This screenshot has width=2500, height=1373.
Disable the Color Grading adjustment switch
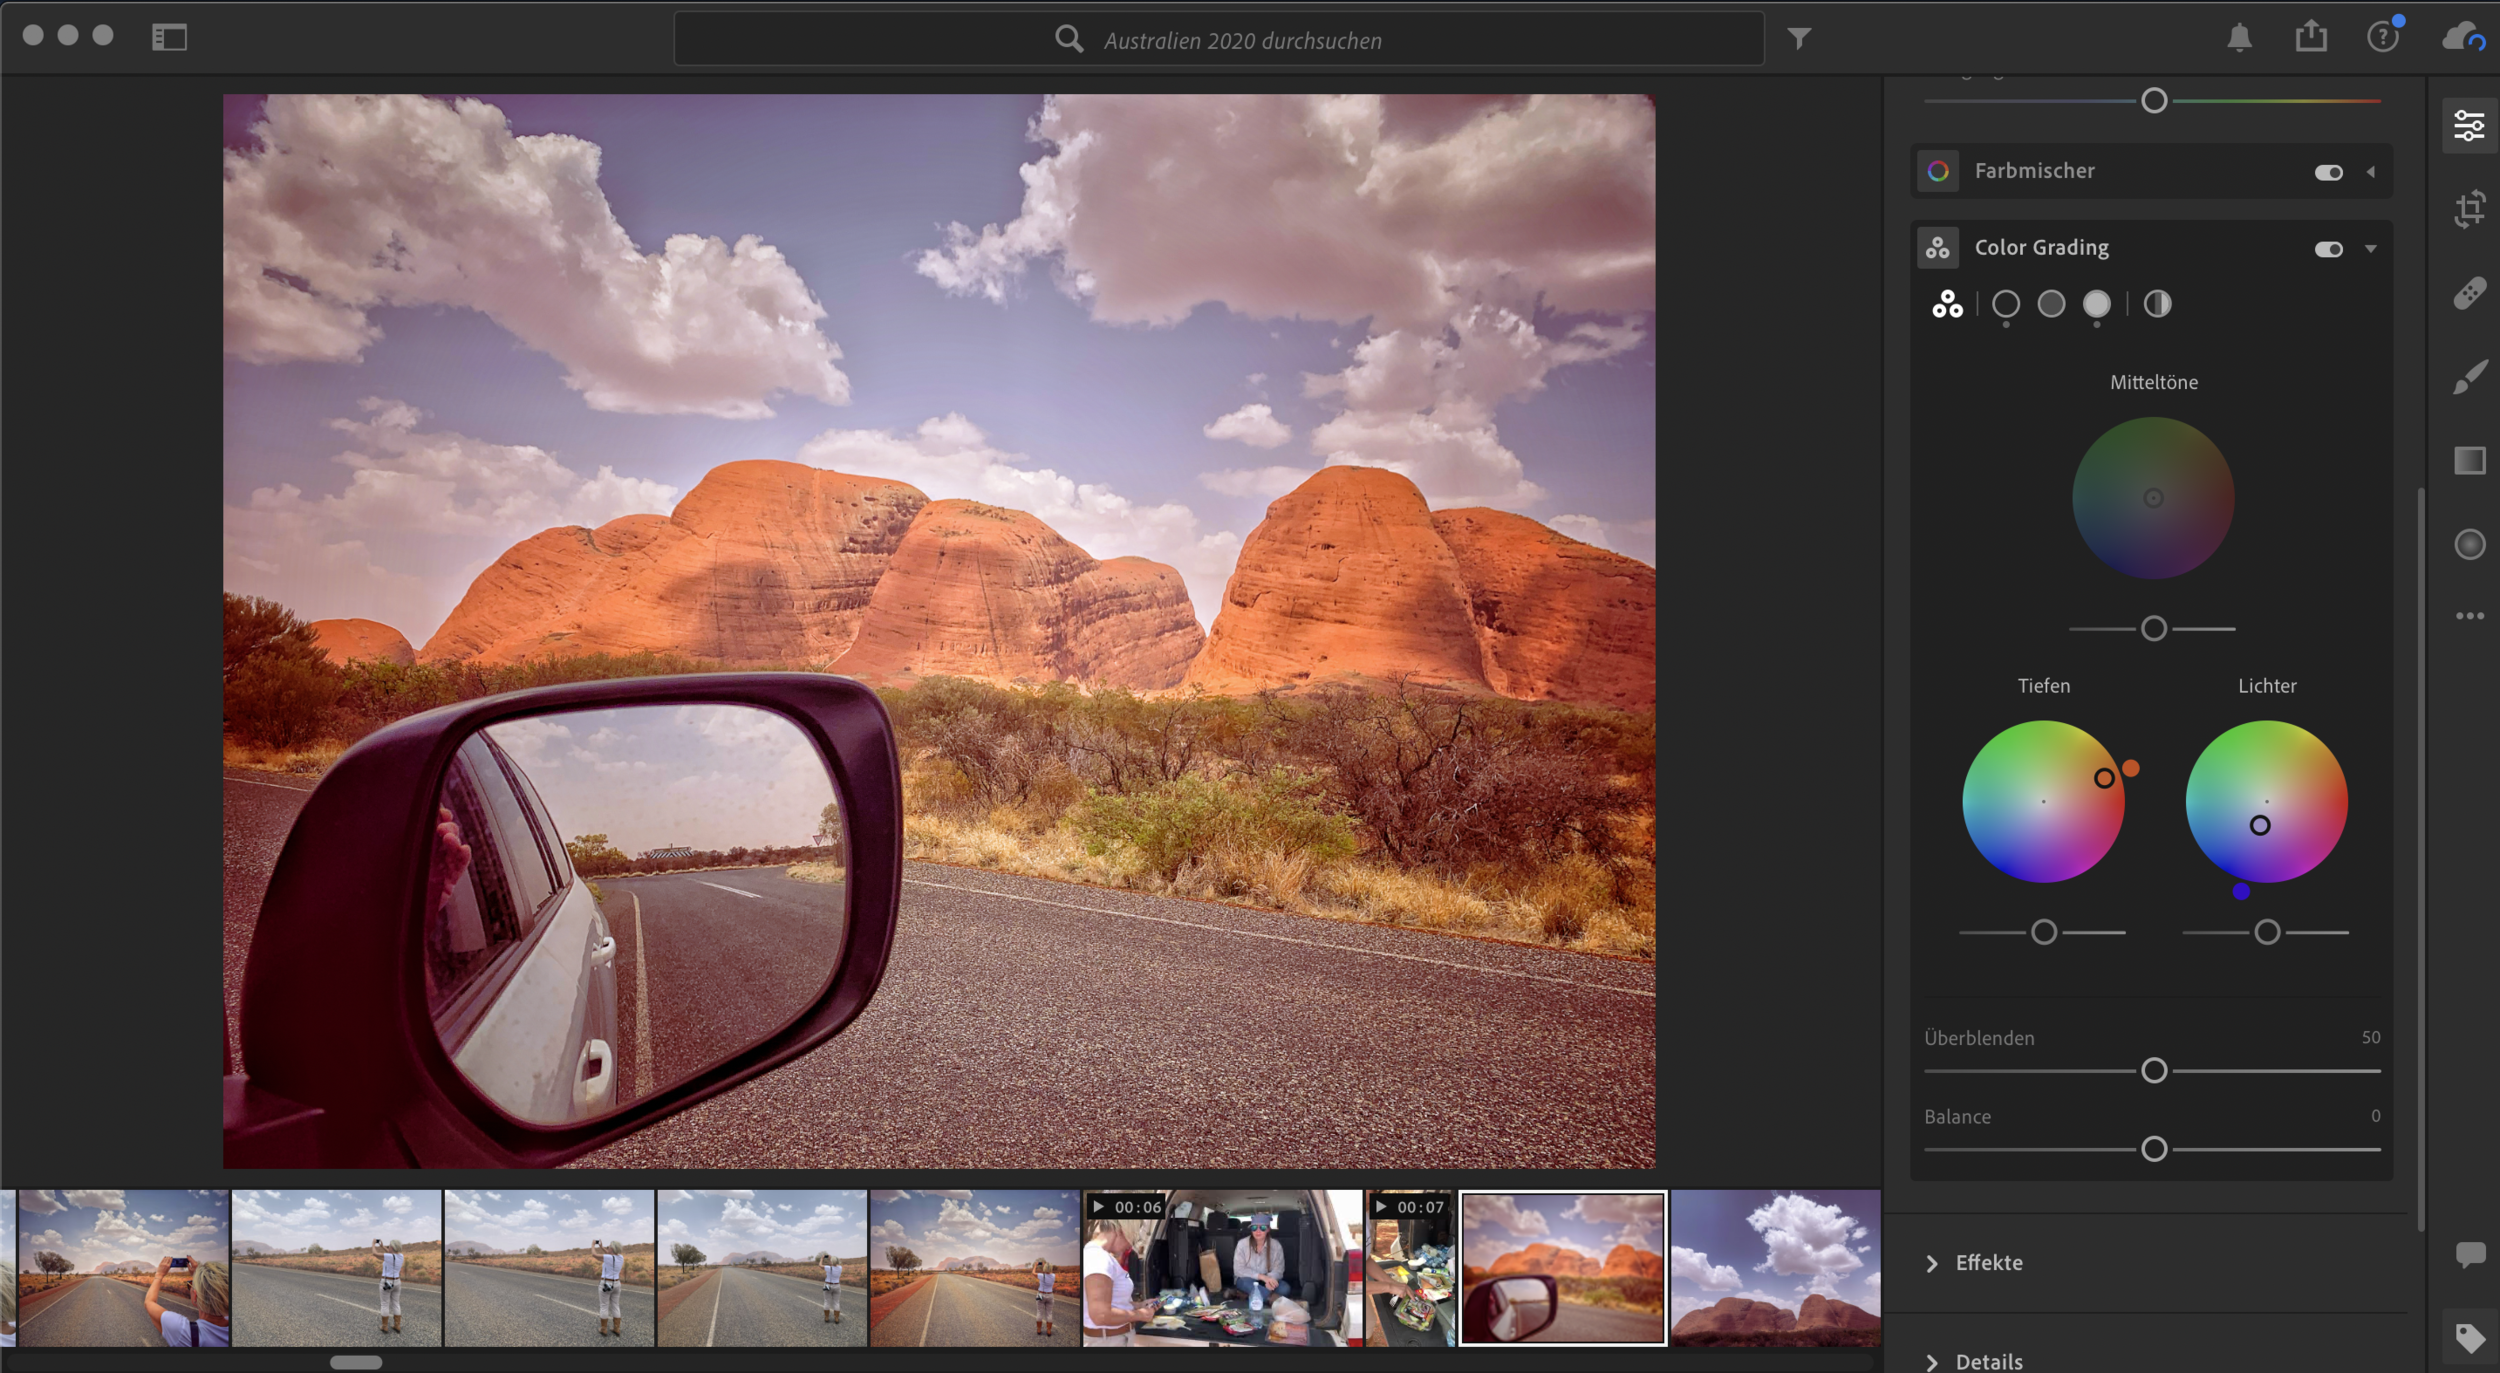2331,247
